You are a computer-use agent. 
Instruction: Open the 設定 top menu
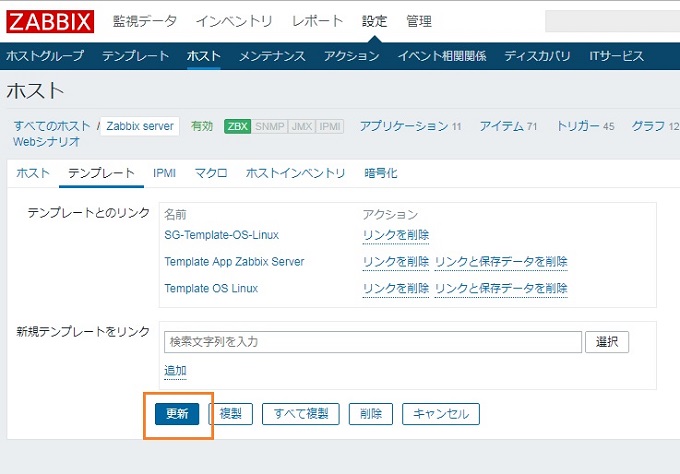pos(374,21)
